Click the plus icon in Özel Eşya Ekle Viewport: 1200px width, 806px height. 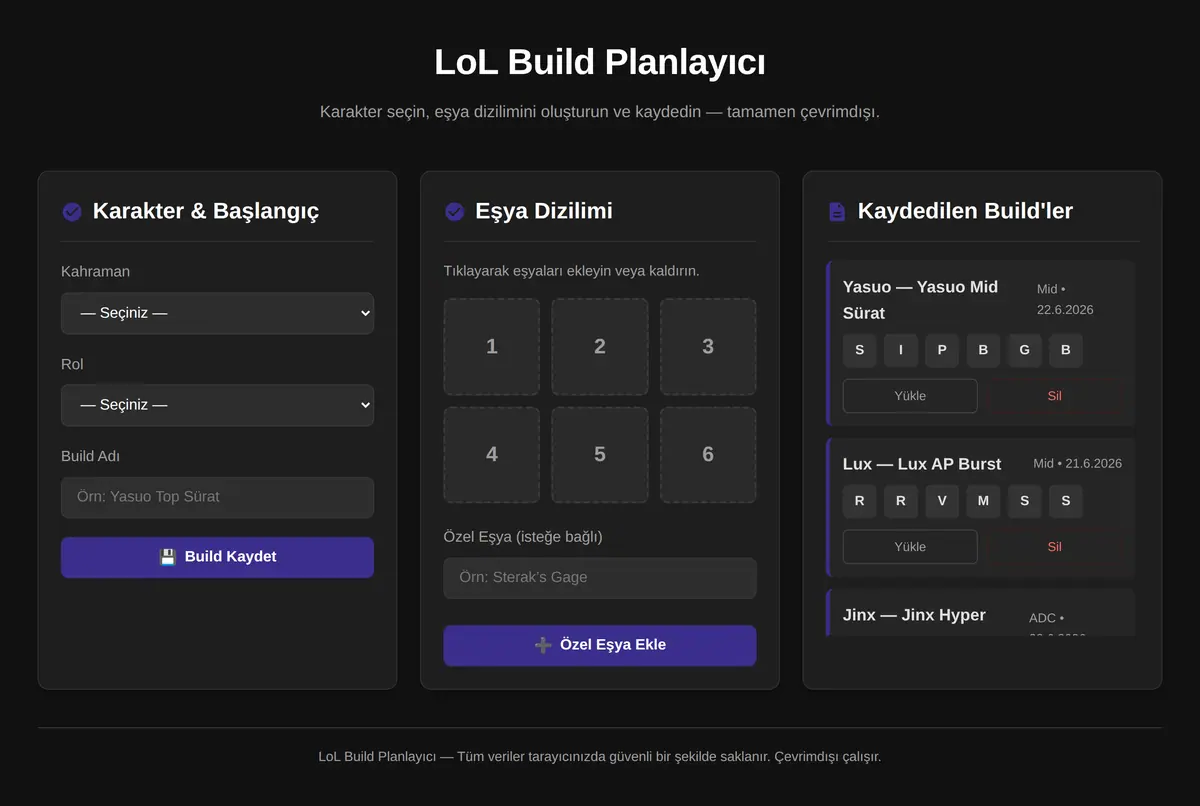pyautogui.click(x=543, y=645)
